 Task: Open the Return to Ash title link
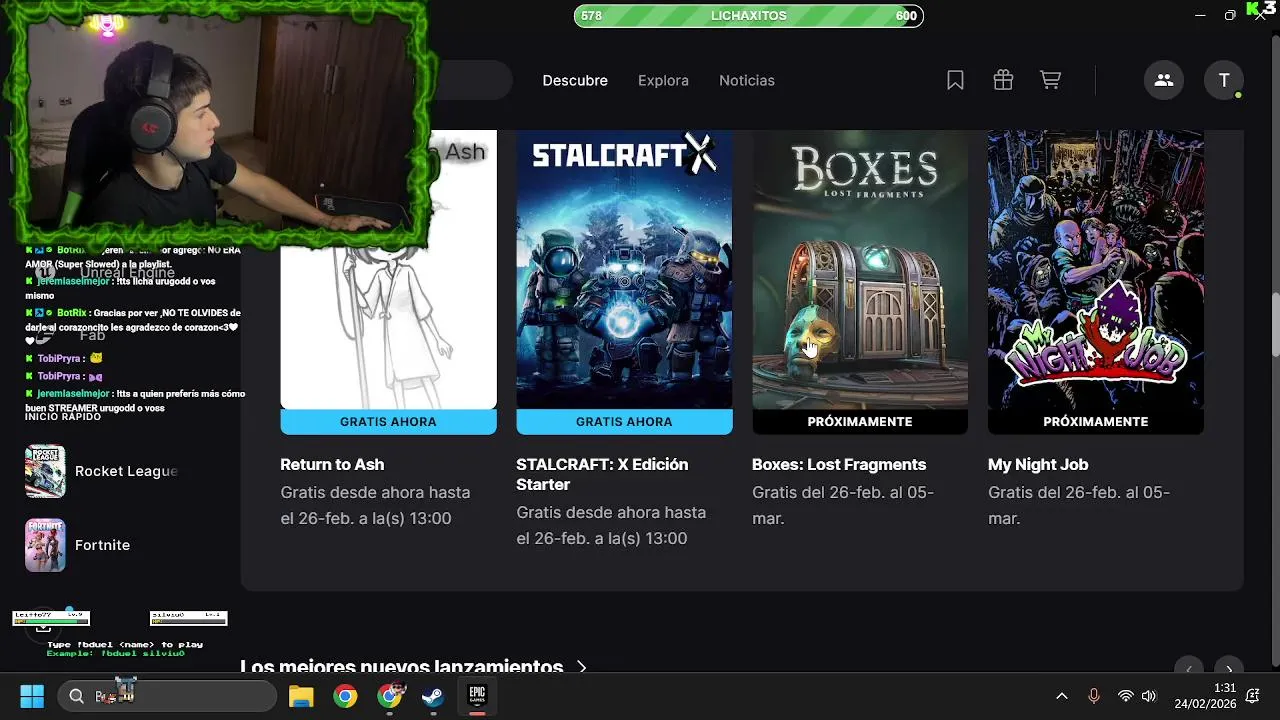[x=332, y=464]
